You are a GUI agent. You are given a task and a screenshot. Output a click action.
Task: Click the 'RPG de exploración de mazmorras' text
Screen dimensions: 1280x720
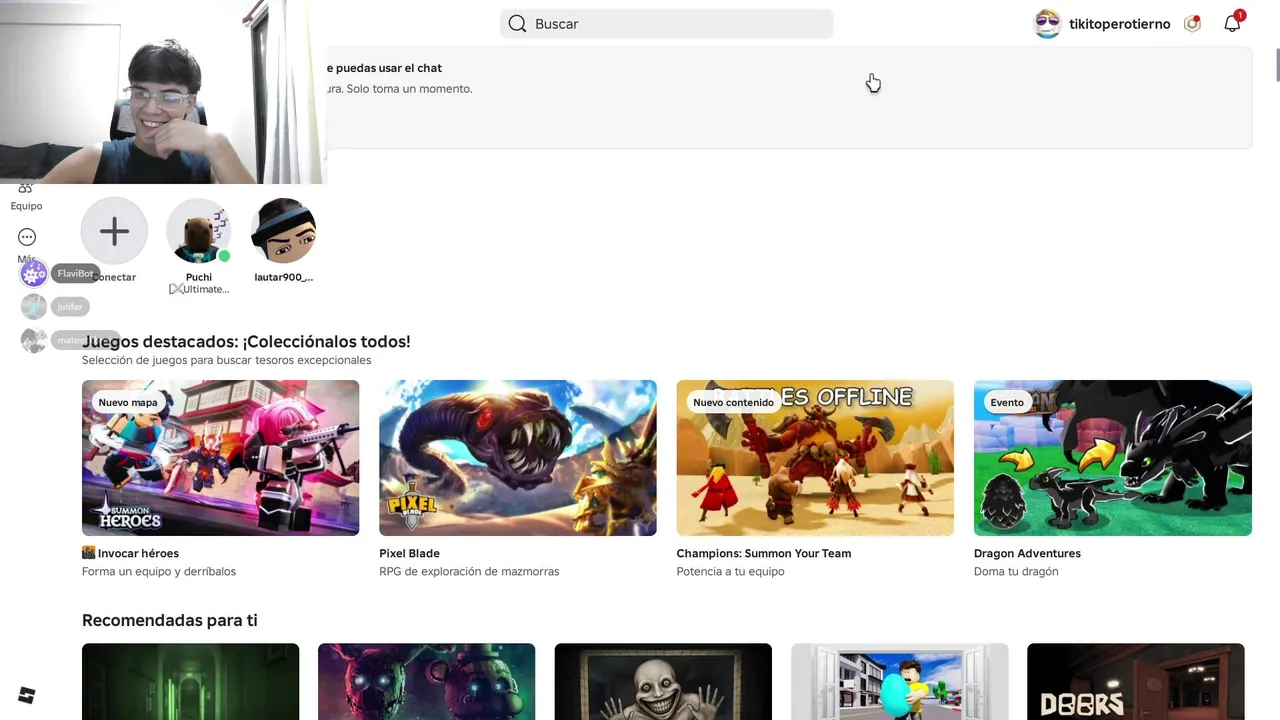point(469,572)
